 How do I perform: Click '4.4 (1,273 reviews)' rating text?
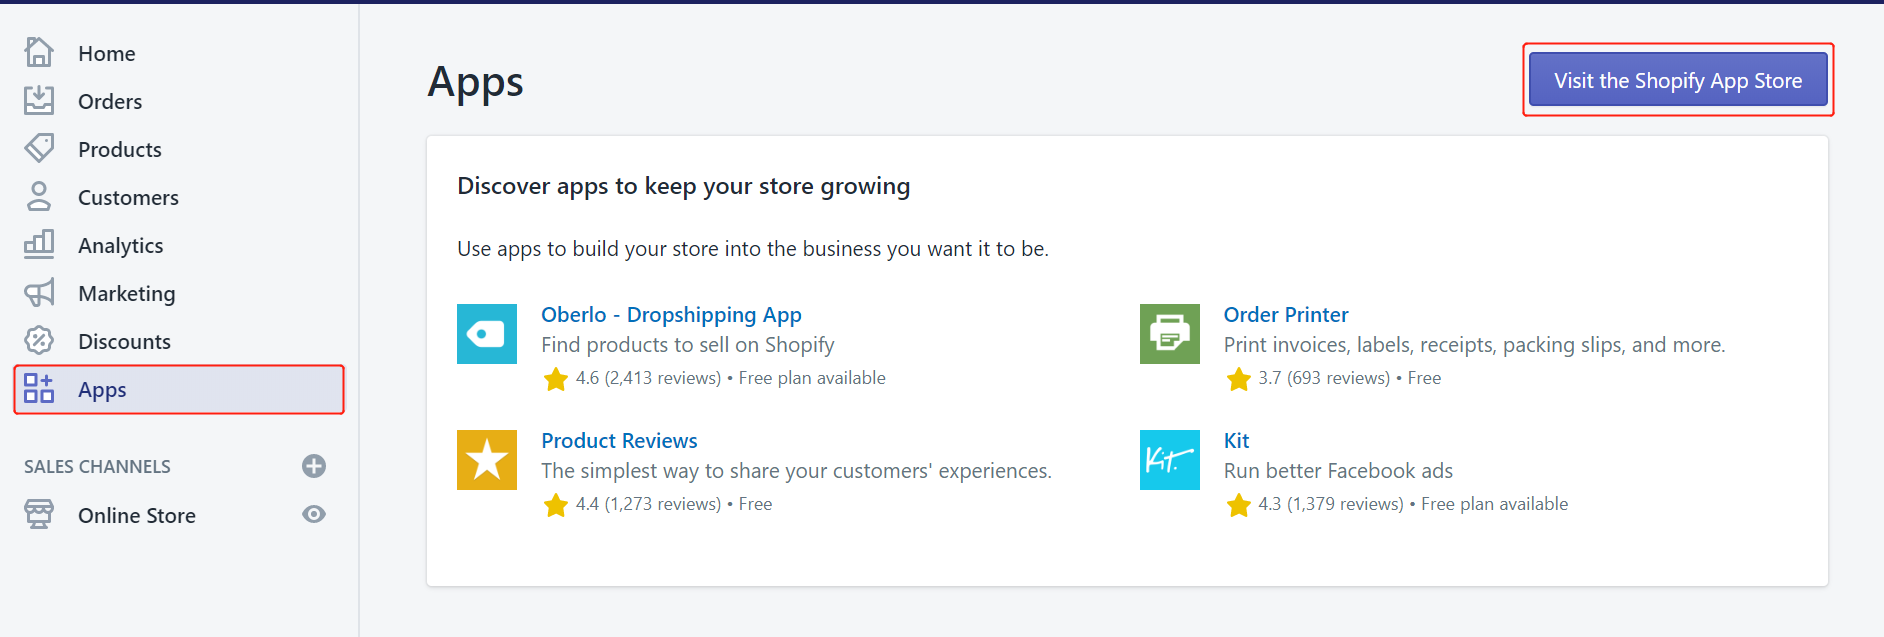tap(648, 504)
